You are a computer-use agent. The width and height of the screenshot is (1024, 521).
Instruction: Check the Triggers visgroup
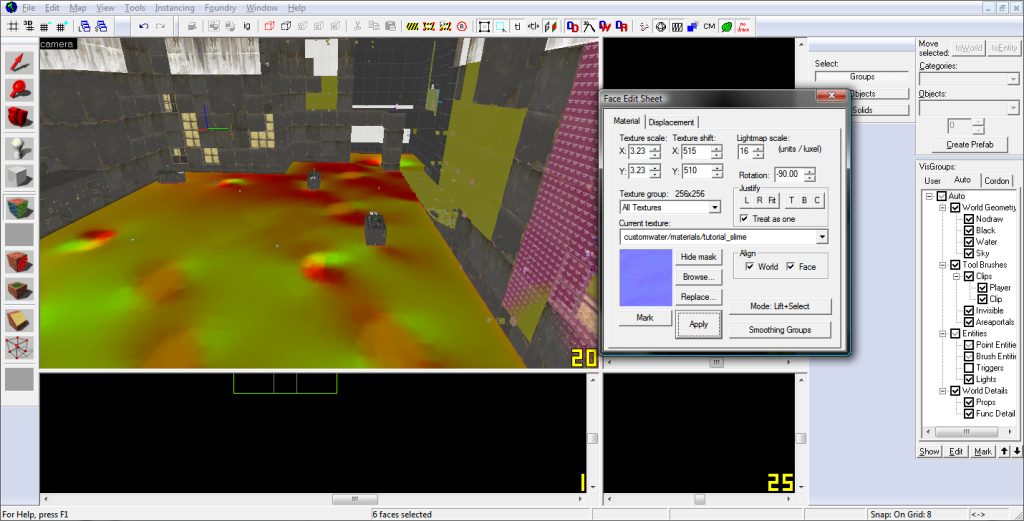(969, 368)
